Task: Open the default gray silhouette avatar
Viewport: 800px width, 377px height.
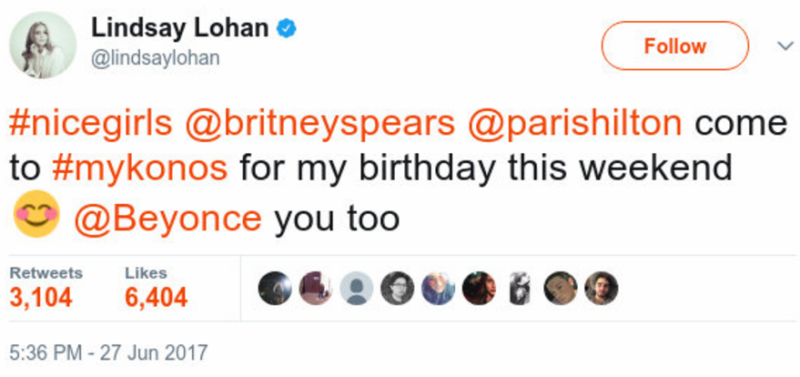Action: [x=357, y=288]
